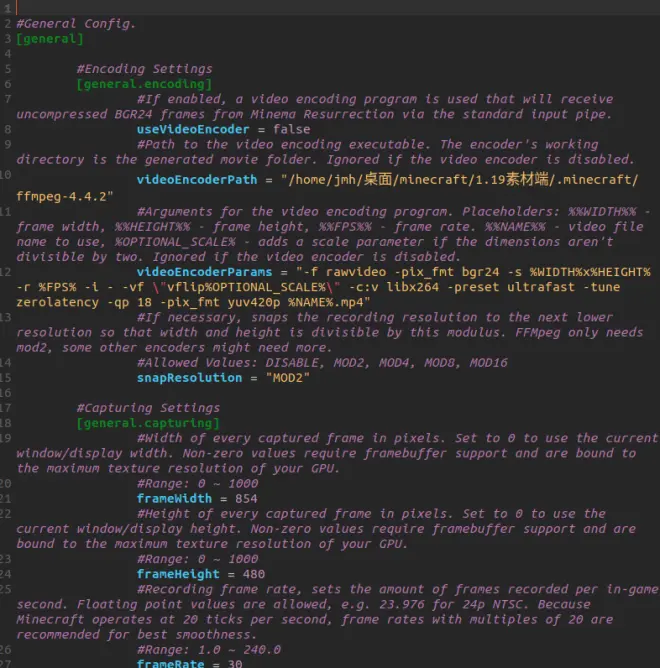
Task: Click line number 8 in the gutter
Action: click(x=8, y=130)
